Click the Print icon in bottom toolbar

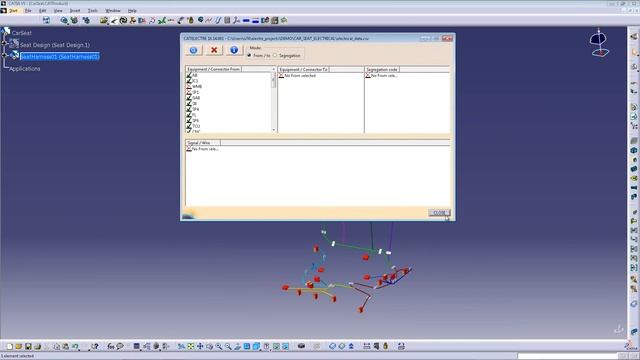(38, 347)
